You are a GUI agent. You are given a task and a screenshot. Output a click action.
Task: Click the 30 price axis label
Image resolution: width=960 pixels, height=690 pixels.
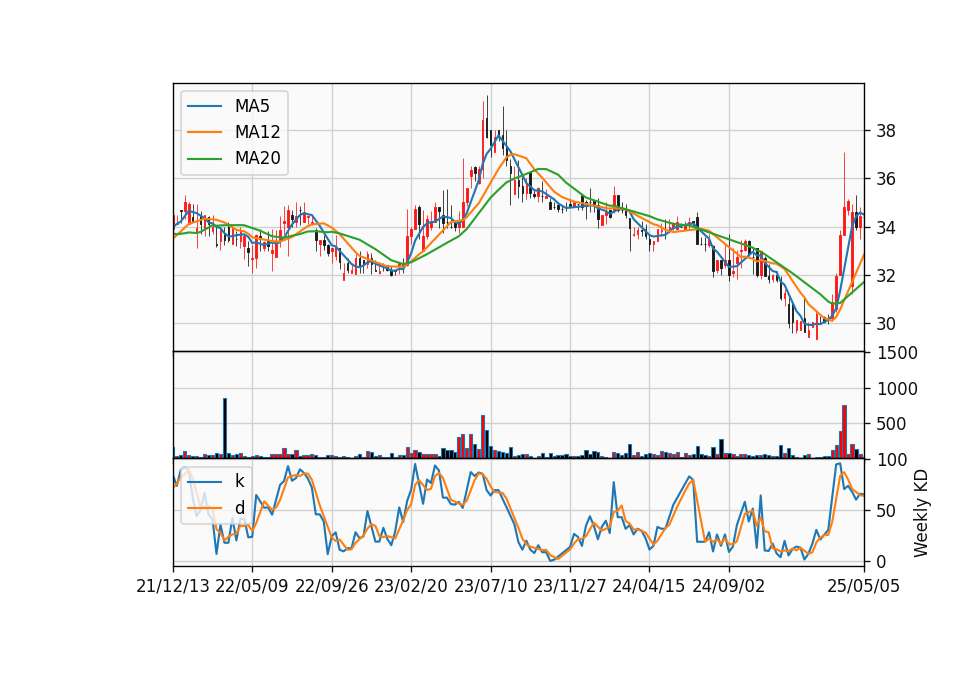coord(885,324)
